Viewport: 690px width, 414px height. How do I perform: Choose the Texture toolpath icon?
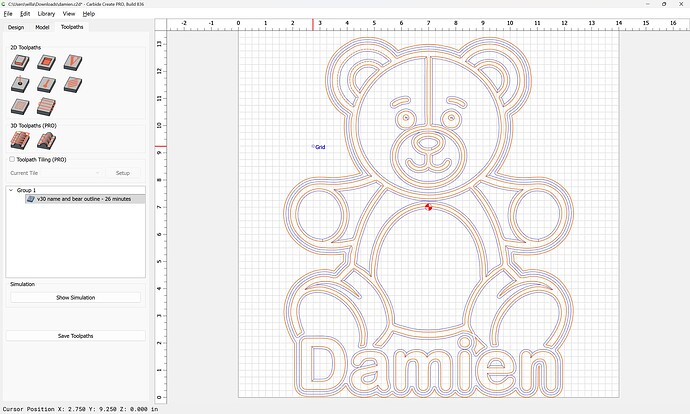pos(73,84)
